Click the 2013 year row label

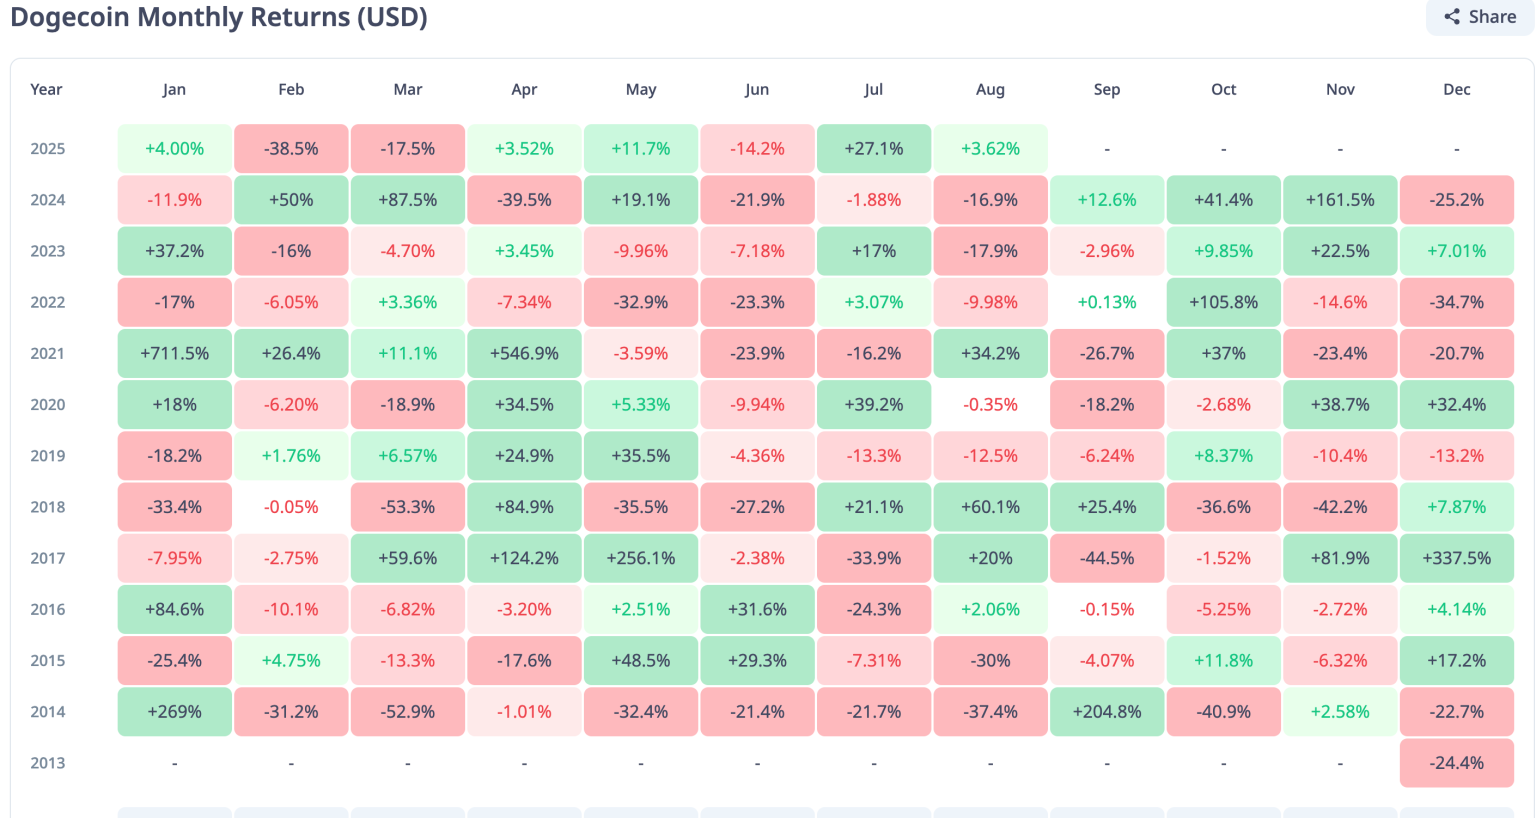point(47,763)
